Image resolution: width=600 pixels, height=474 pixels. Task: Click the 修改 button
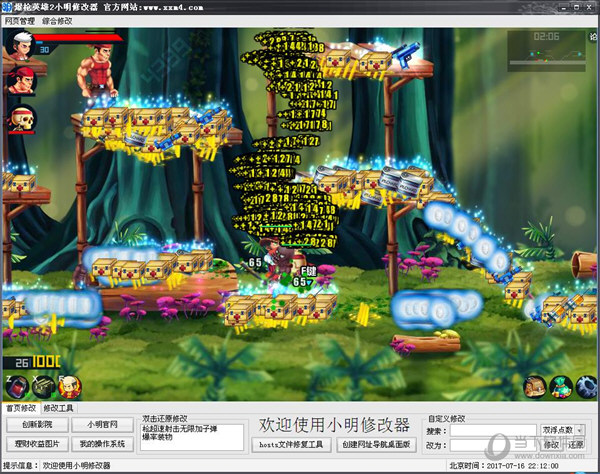[x=551, y=445]
